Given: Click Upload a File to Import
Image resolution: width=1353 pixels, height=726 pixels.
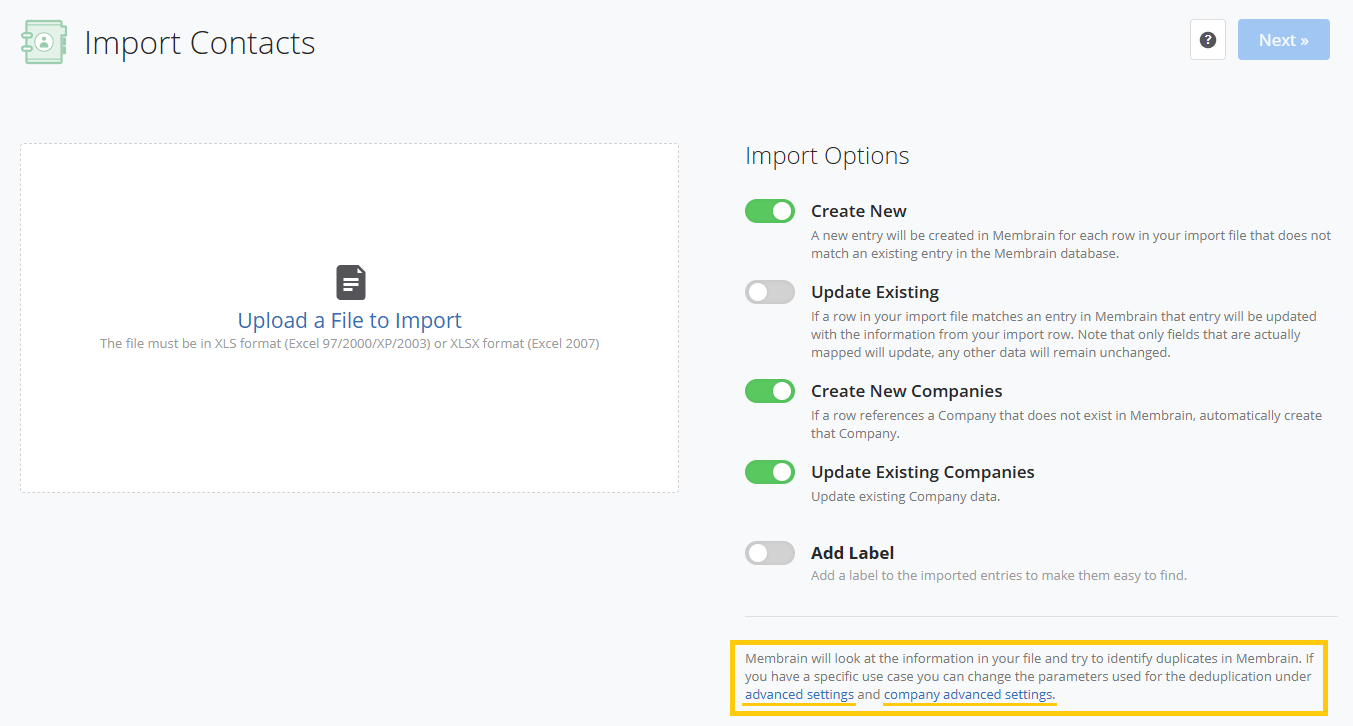Looking at the screenshot, I should click(x=349, y=319).
